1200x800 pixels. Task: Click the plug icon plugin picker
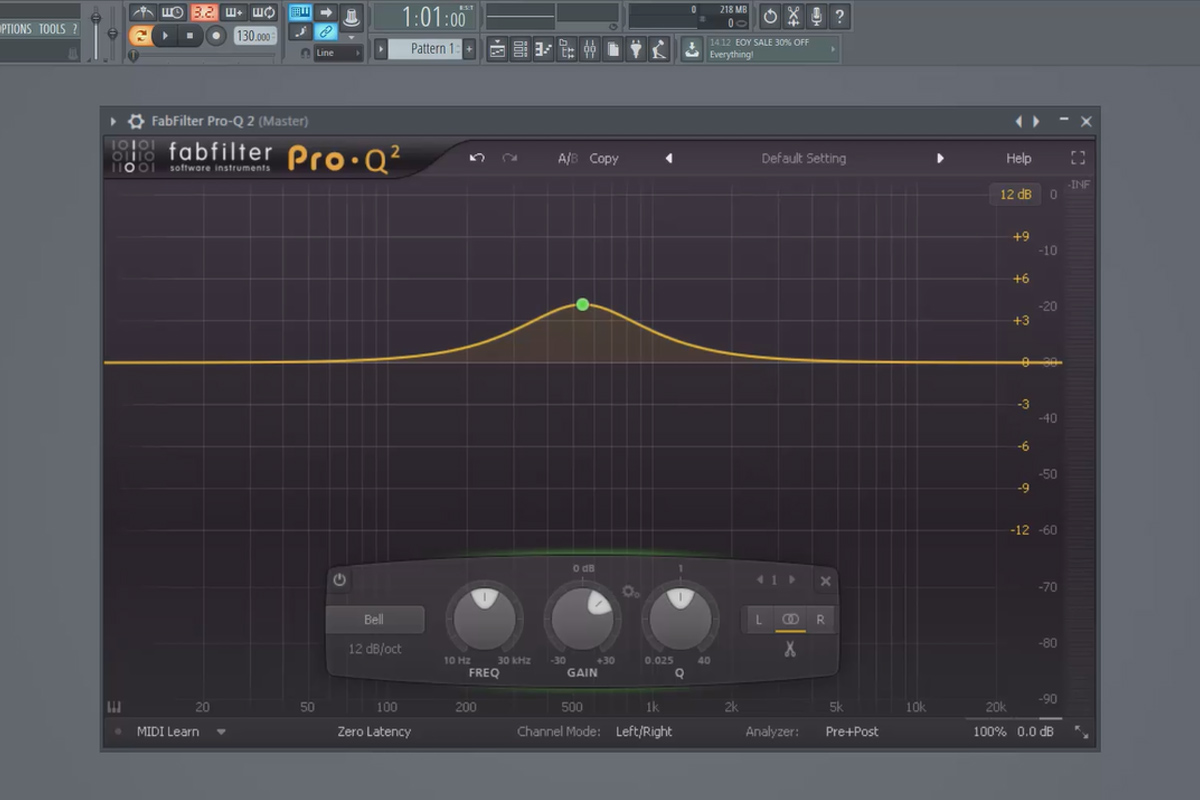635,49
